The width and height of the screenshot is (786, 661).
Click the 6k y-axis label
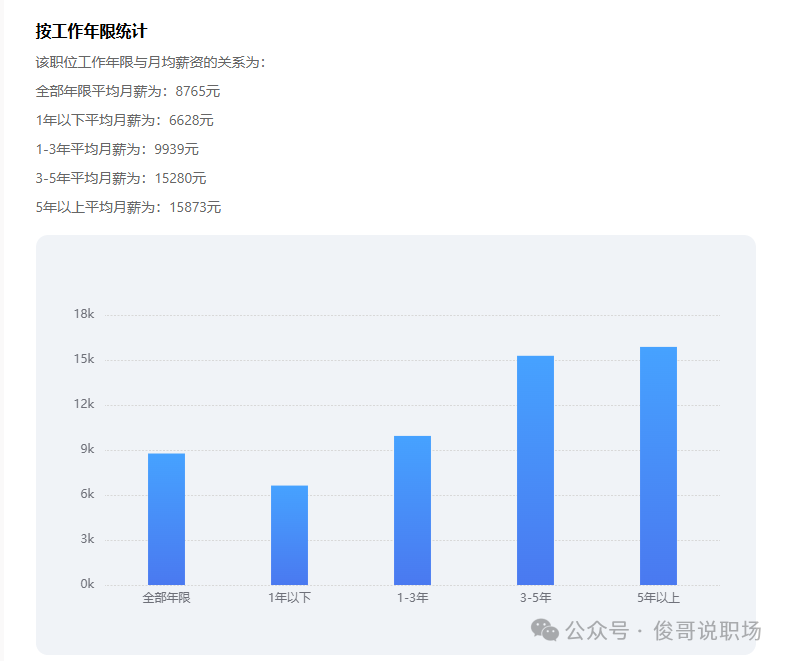87,494
